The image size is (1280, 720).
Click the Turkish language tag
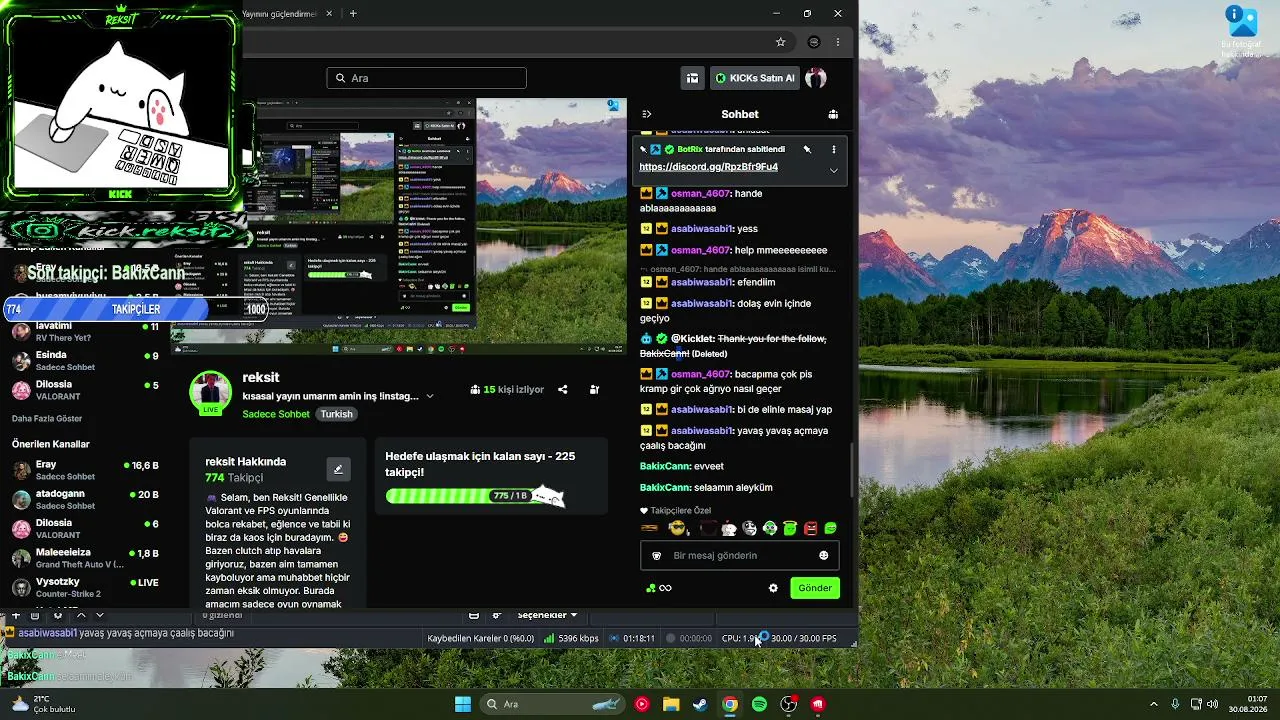pyautogui.click(x=336, y=414)
